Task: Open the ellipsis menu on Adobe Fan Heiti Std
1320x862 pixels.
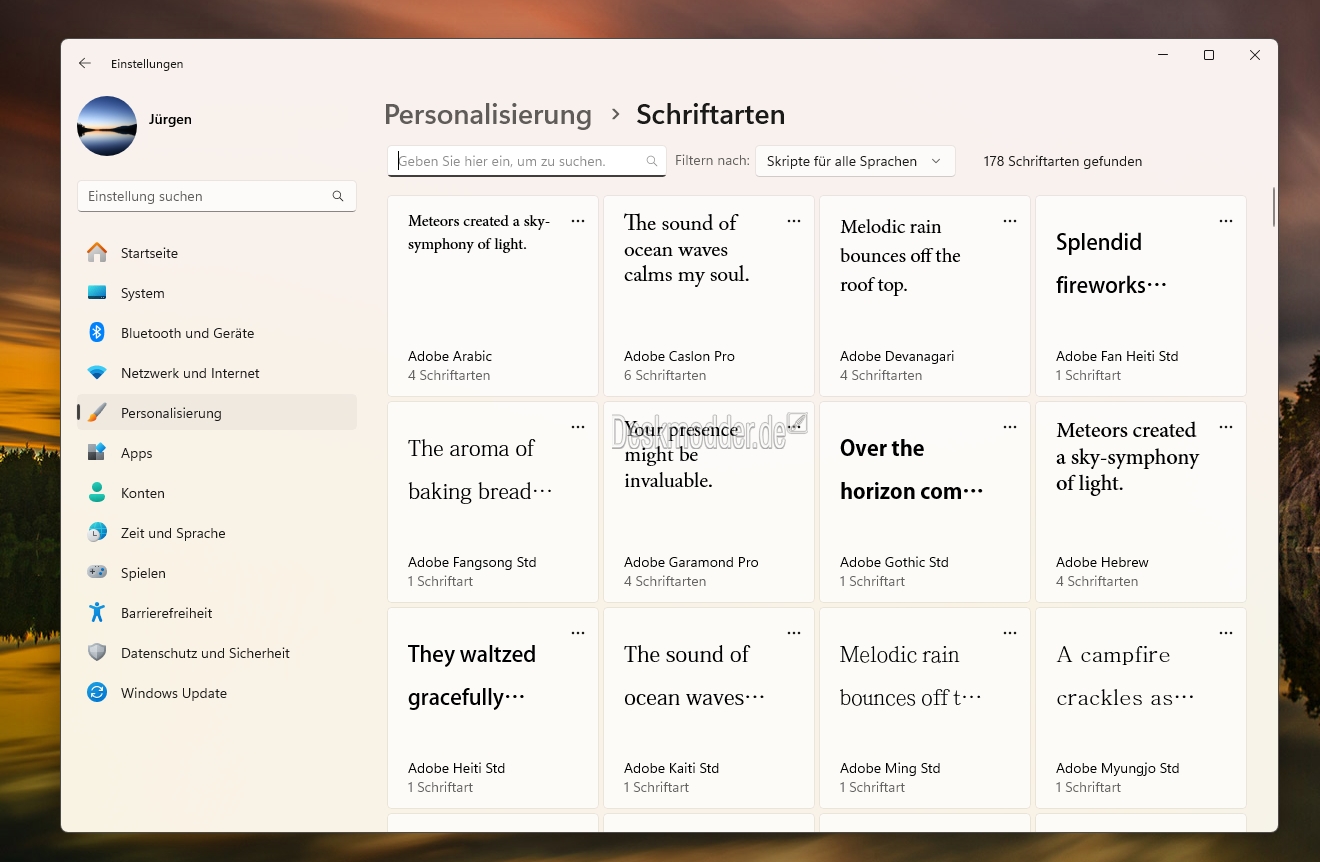Action: tap(1226, 221)
